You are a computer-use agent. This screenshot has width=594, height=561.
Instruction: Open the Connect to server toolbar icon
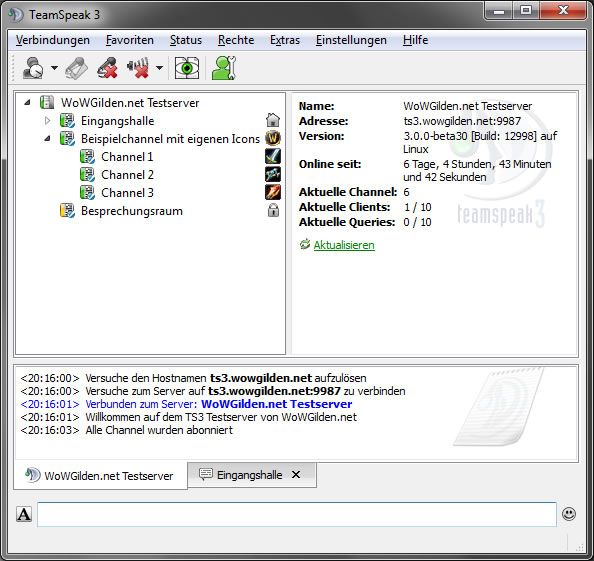coord(33,68)
